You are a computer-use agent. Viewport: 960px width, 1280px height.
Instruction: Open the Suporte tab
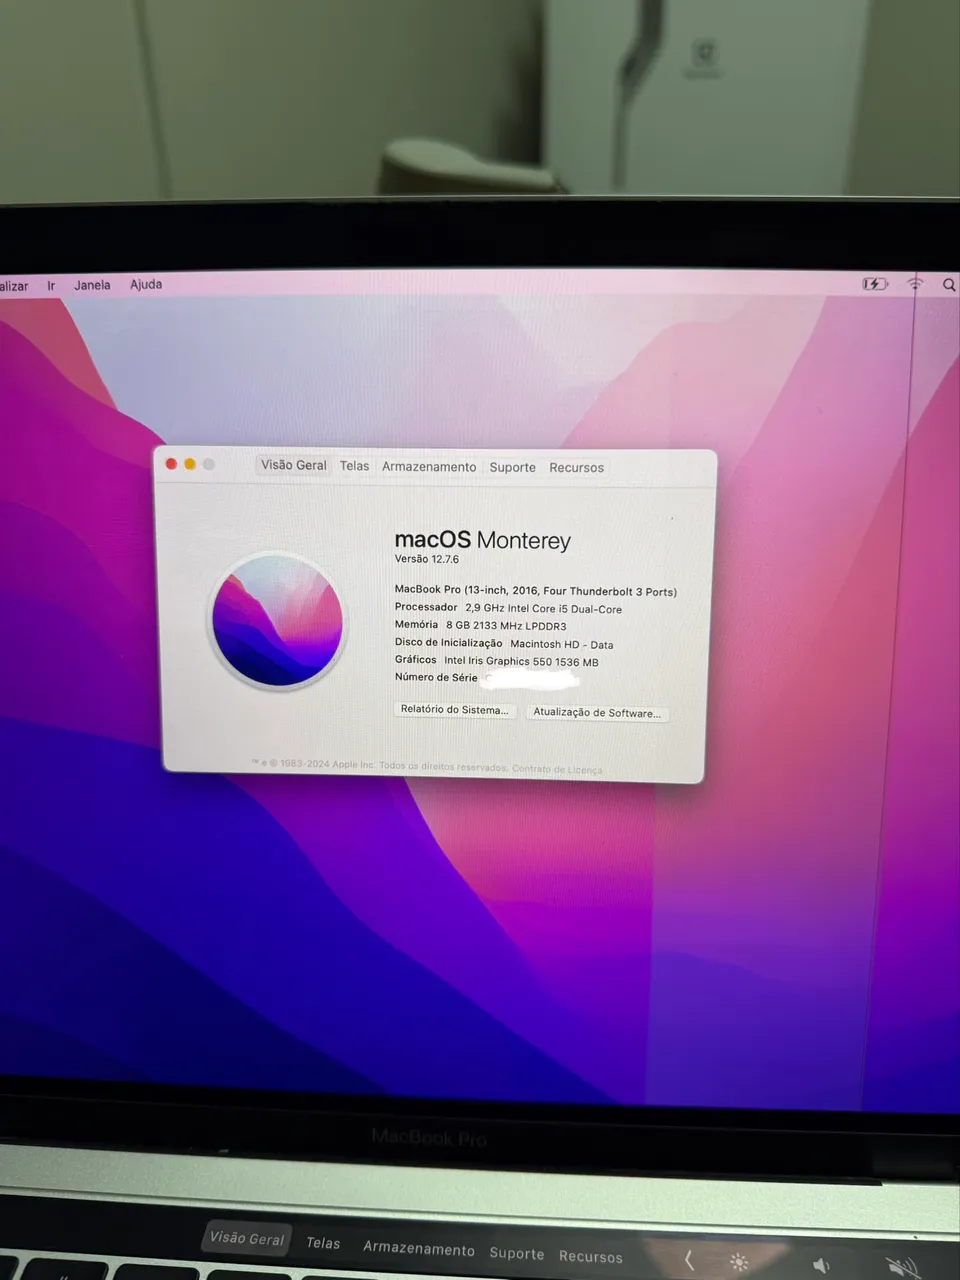click(x=512, y=467)
